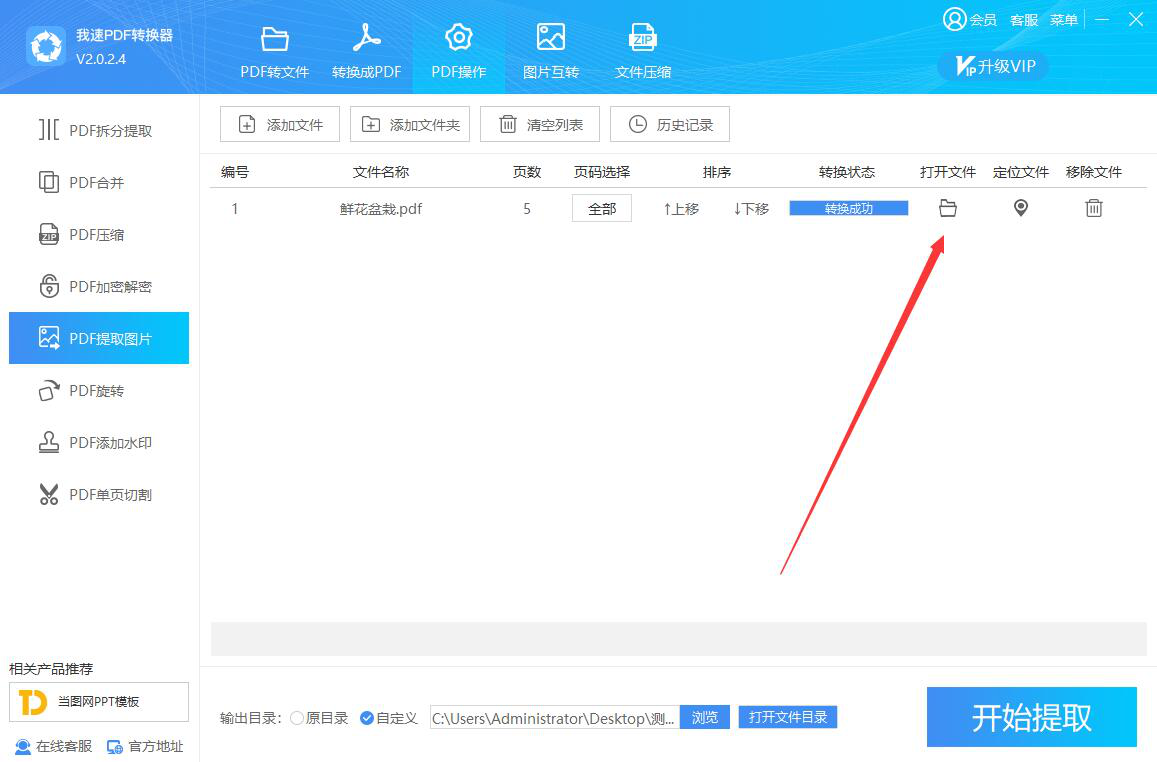Click the 打开文件目录 button
Viewport: 1157px width, 762px height.
click(x=787, y=717)
